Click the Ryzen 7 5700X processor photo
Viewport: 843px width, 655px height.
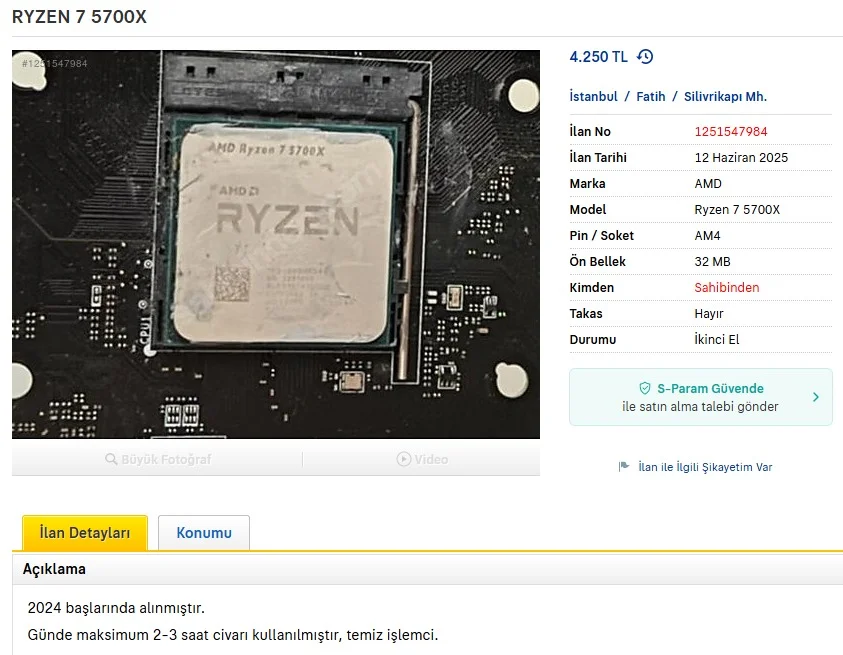tap(276, 245)
